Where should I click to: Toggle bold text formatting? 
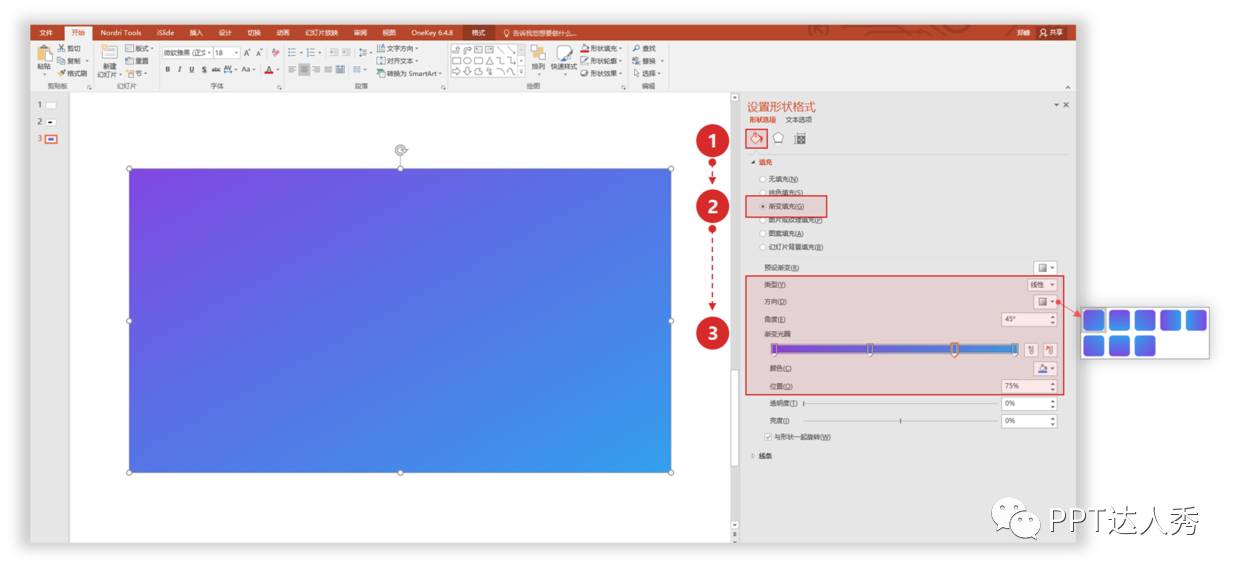pyautogui.click(x=168, y=70)
